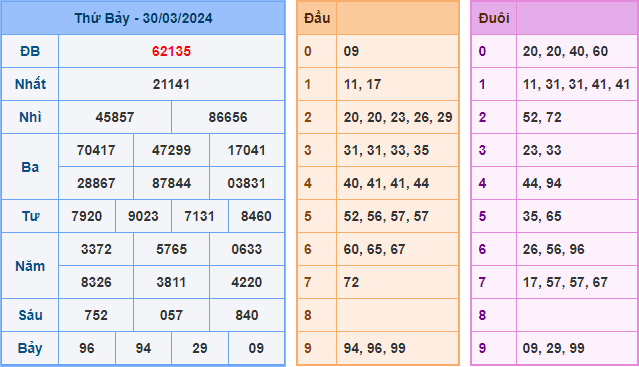Click Đầu values '31, 31, 33, 35'
The width and height of the screenshot is (639, 367).
386,150
